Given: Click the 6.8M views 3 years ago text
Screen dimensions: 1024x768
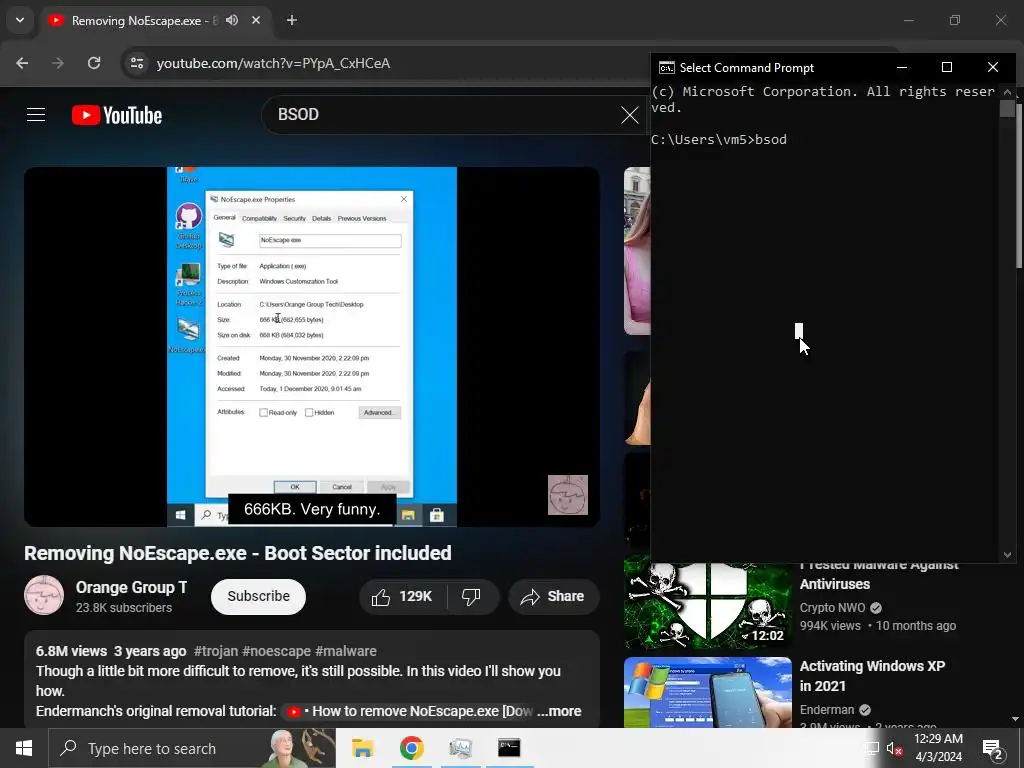Looking at the screenshot, I should (x=111, y=651).
